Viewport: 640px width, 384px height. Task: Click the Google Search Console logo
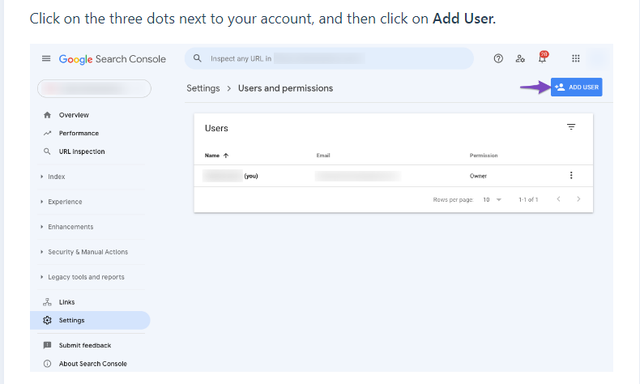click(x=112, y=59)
